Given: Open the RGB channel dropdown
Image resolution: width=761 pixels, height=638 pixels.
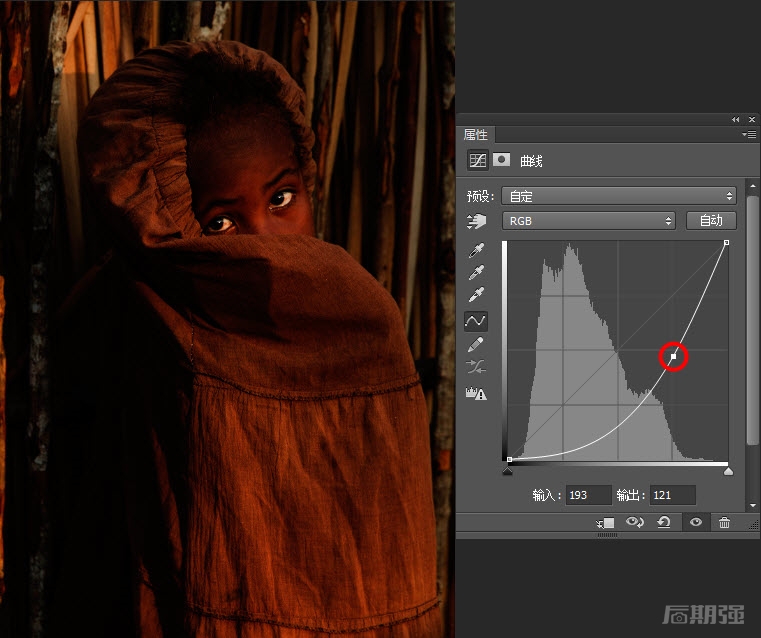Looking at the screenshot, I should pyautogui.click(x=588, y=221).
